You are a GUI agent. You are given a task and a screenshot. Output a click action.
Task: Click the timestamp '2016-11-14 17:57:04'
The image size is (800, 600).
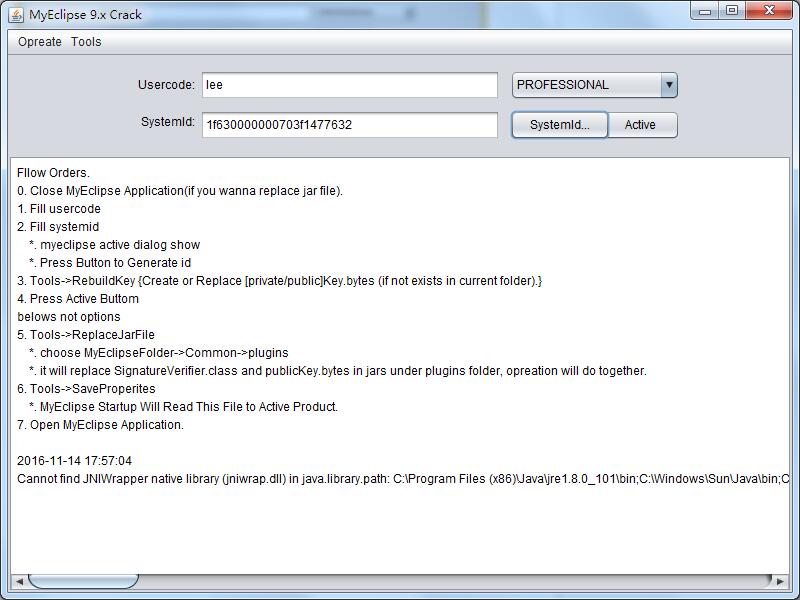[x=74, y=461]
